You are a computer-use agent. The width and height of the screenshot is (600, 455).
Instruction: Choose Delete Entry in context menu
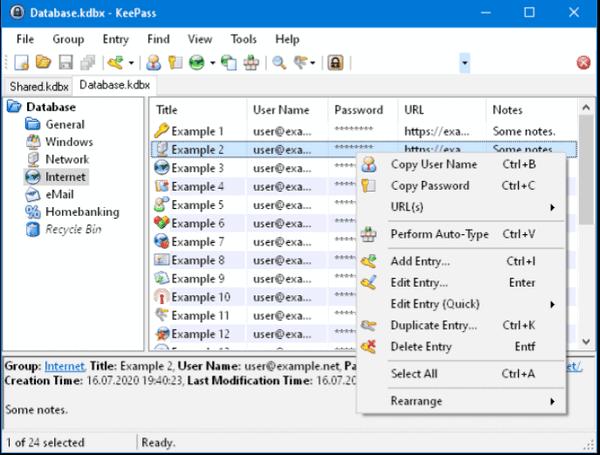coord(461,347)
